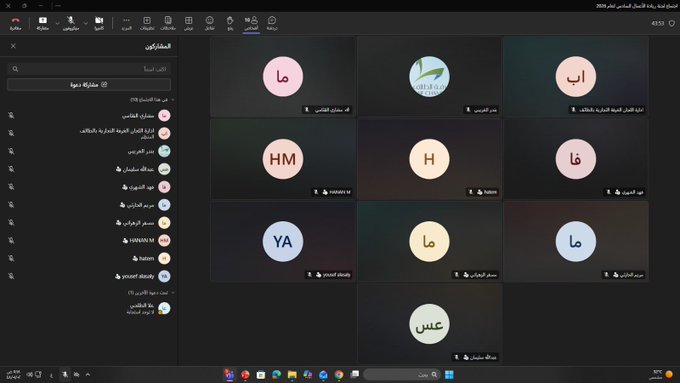Leave the meeting with the red hang-up button
This screenshot has width=680, height=383.
16,23
